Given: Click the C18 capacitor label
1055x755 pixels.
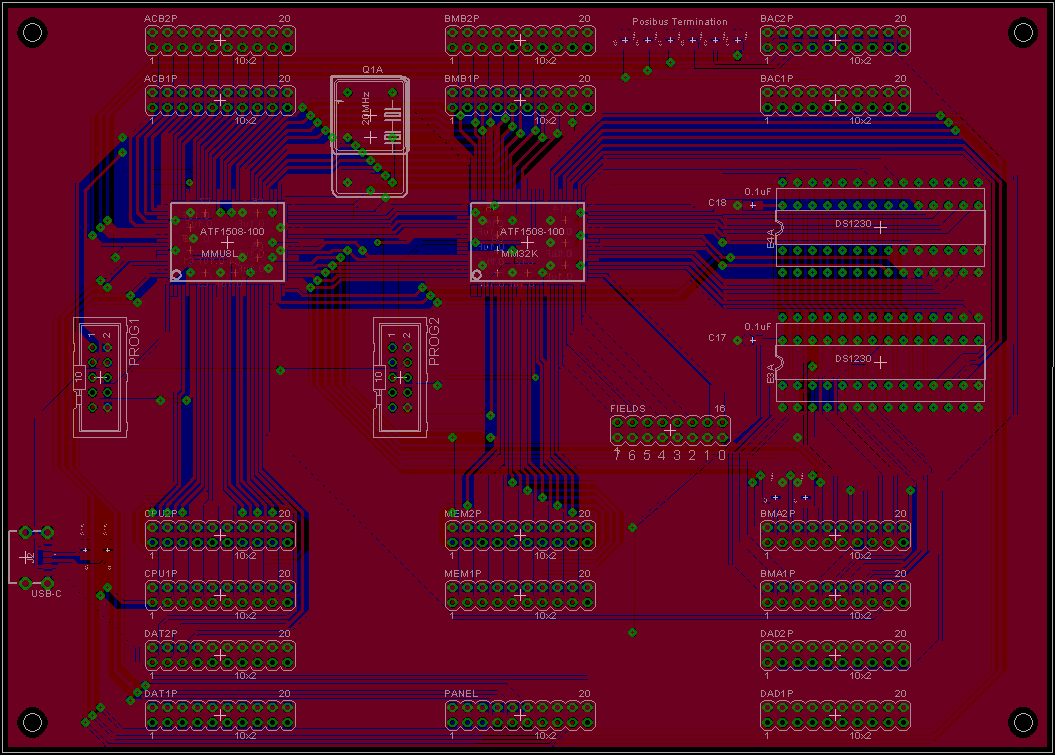Looking at the screenshot, I should 717,203.
